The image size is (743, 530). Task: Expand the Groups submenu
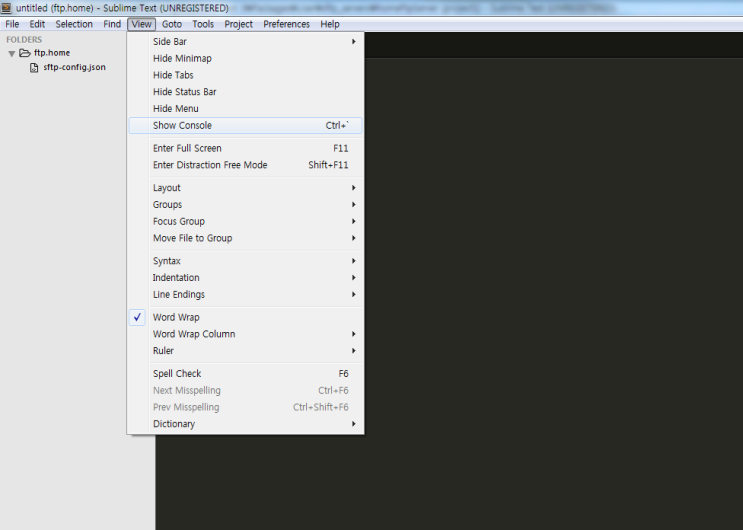245,205
